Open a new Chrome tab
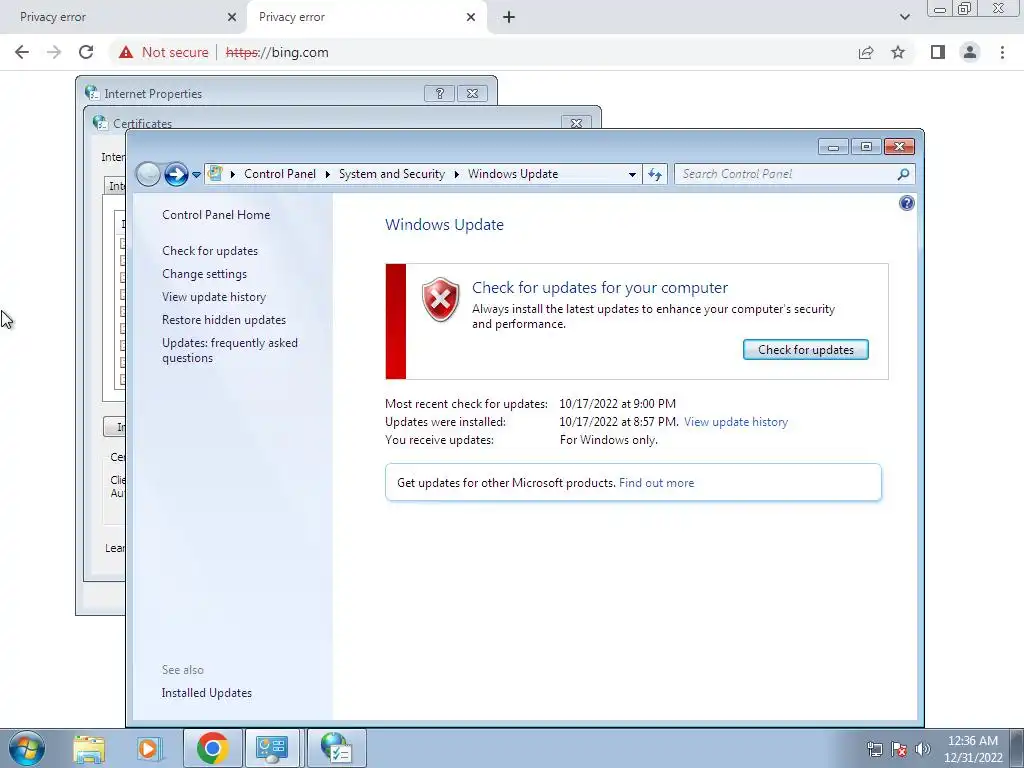This screenshot has height=768, width=1024. pos(509,17)
